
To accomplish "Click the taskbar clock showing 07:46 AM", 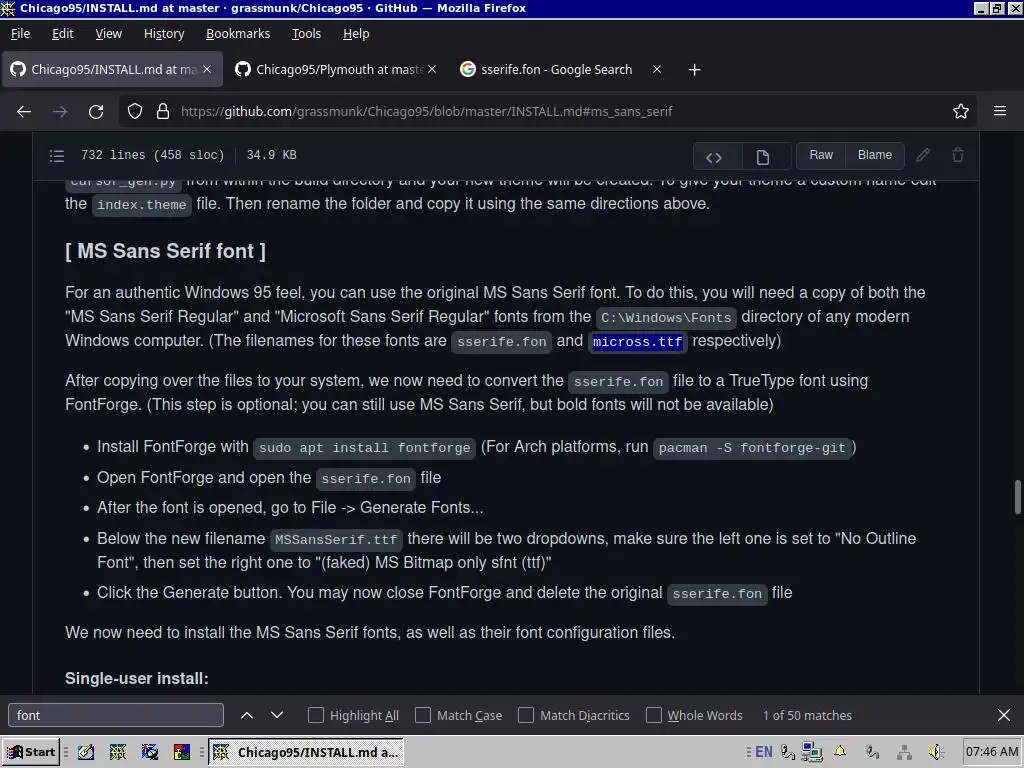I will pyautogui.click(x=991, y=752).
